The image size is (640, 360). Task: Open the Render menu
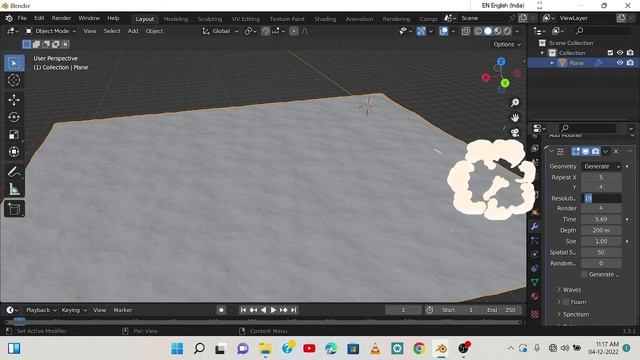[x=61, y=18]
